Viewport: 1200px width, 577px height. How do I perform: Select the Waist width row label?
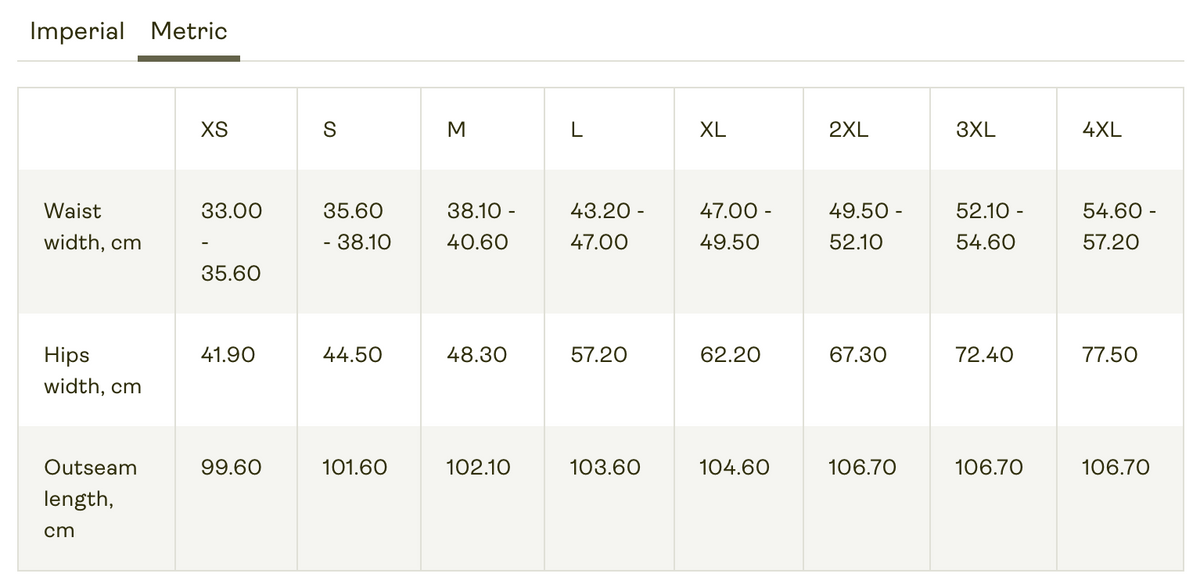[x=93, y=227]
